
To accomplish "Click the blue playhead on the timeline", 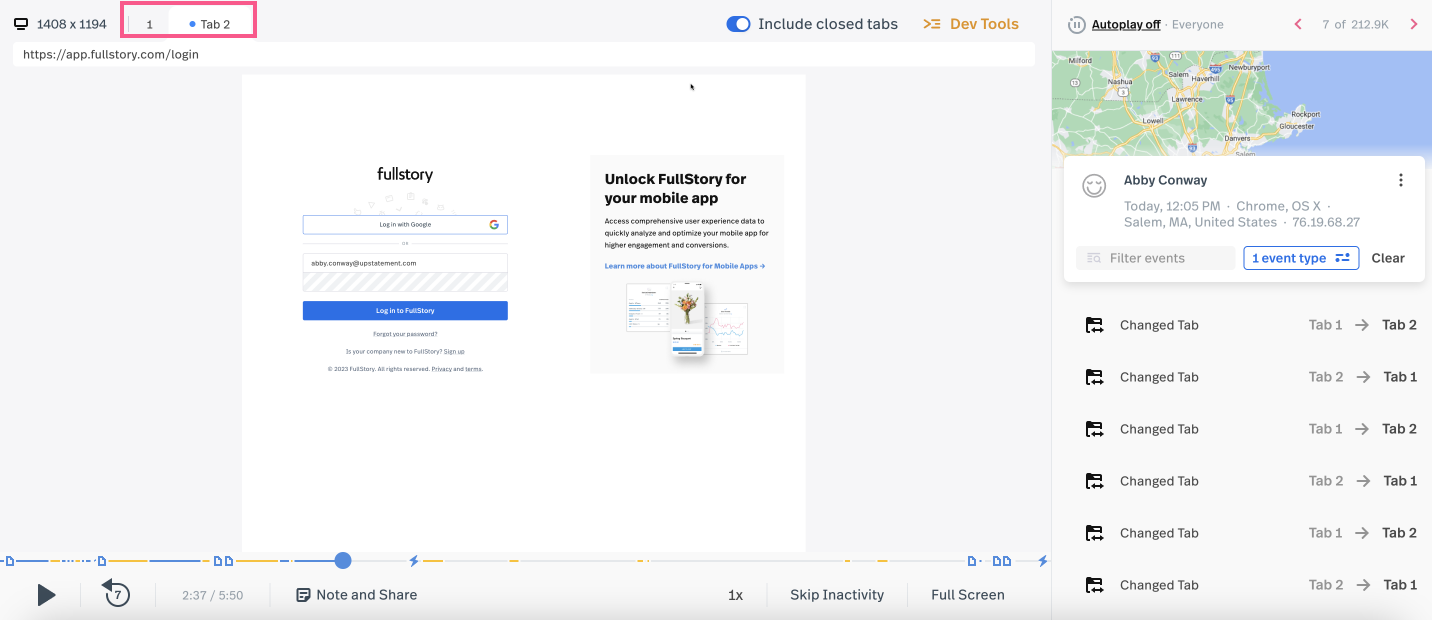I will pos(343,561).
